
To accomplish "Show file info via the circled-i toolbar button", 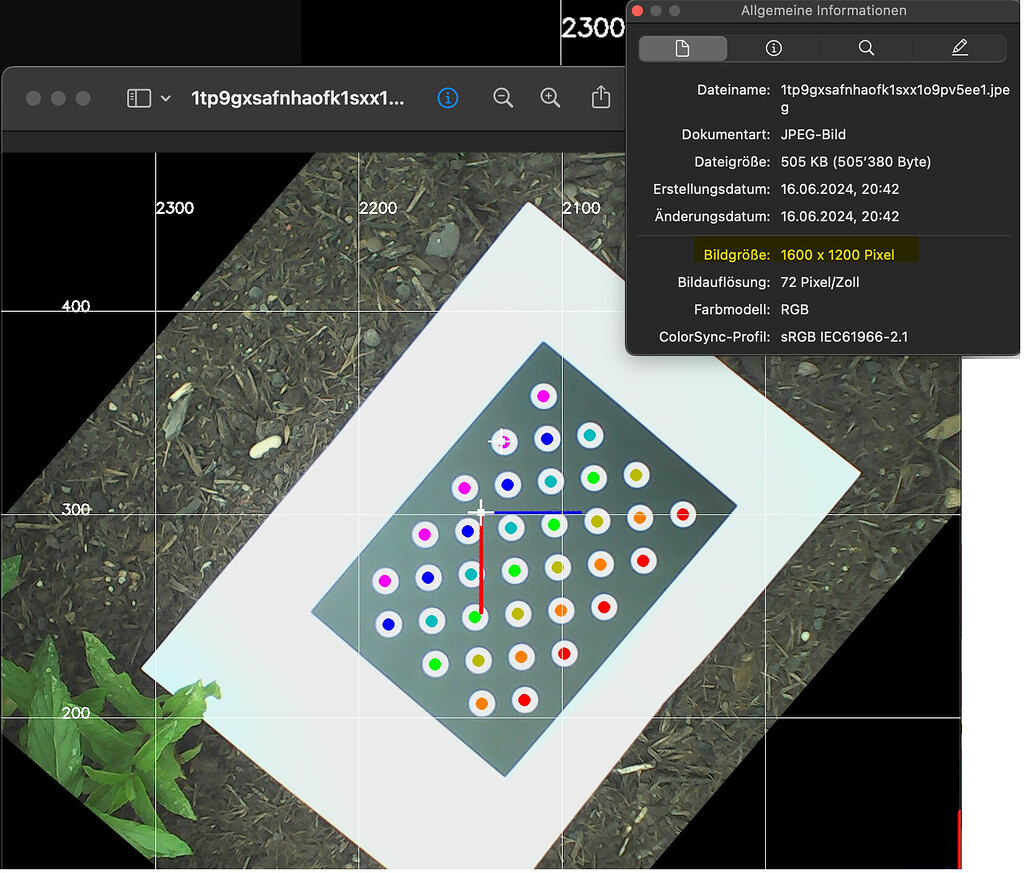I will [447, 98].
